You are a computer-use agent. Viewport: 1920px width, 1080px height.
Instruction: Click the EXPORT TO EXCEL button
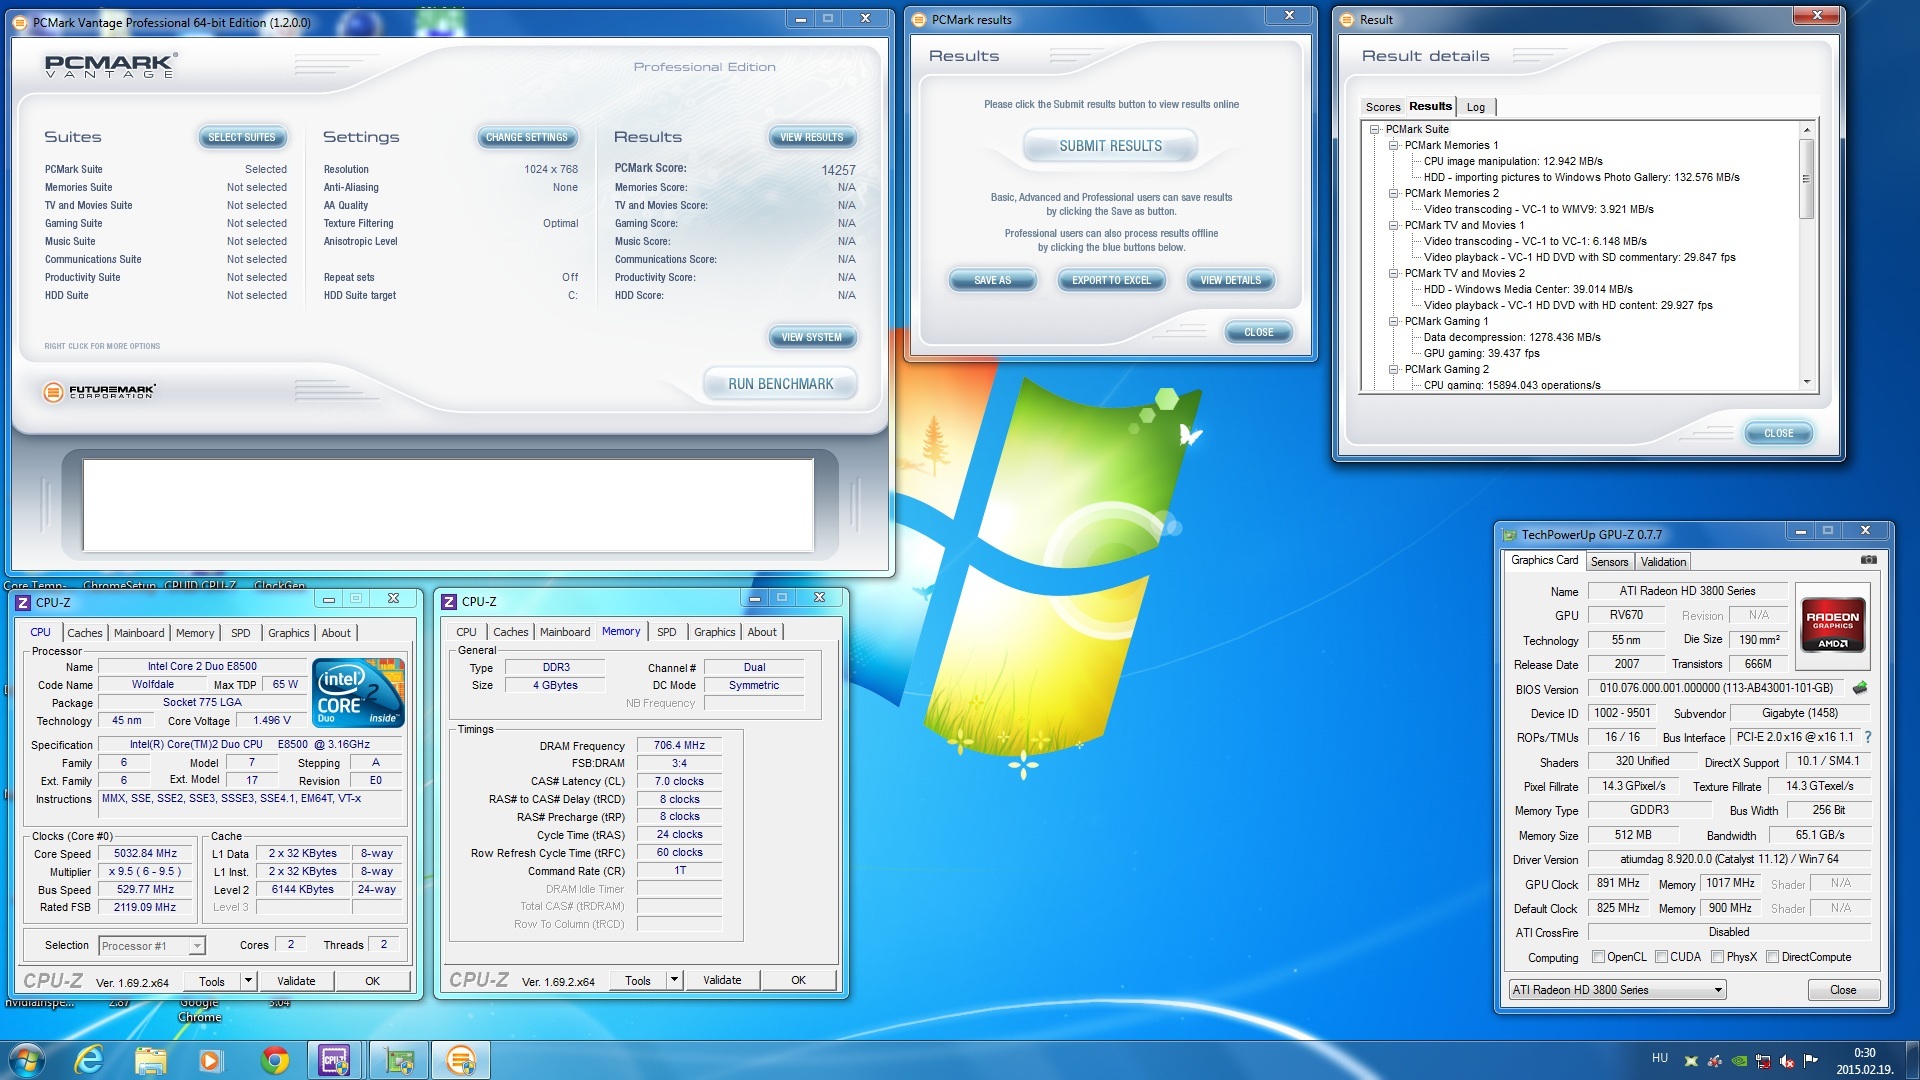click(1111, 281)
